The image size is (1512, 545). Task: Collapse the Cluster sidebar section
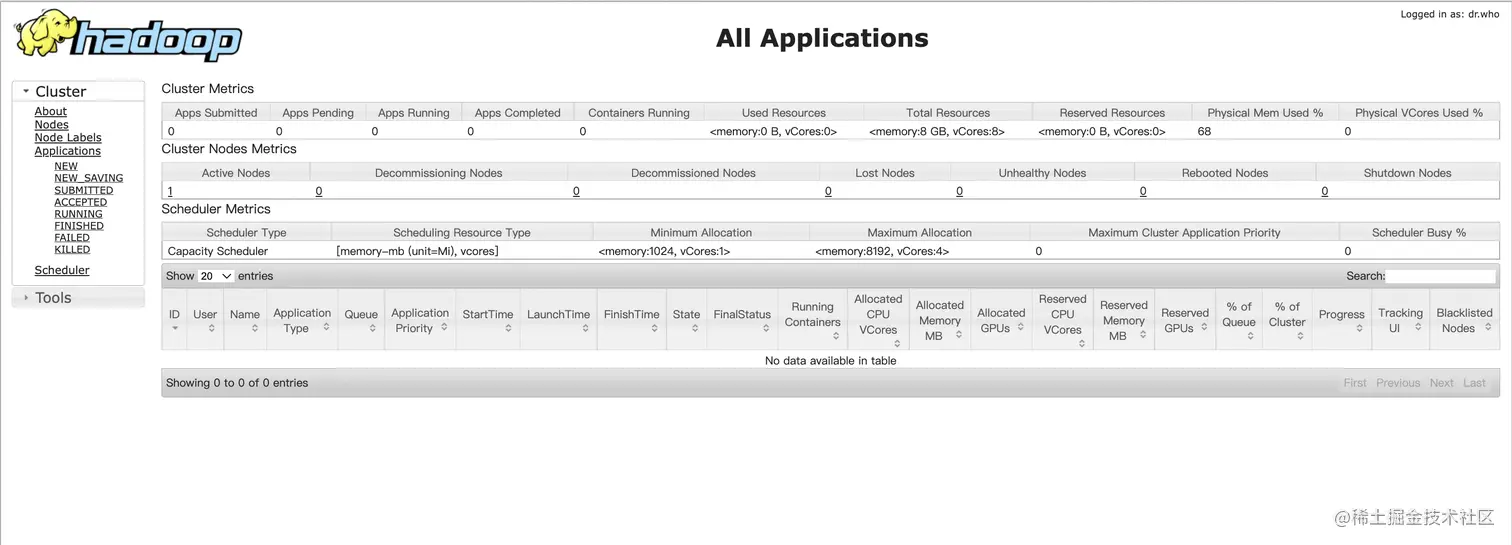coord(78,91)
